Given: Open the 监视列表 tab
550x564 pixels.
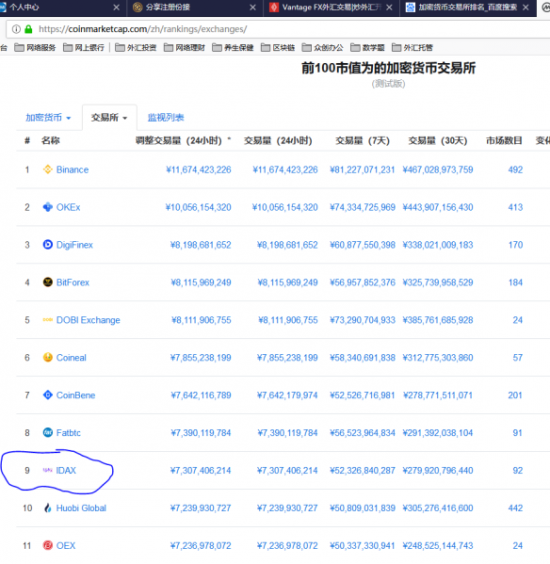Looking at the screenshot, I should 165,117.
